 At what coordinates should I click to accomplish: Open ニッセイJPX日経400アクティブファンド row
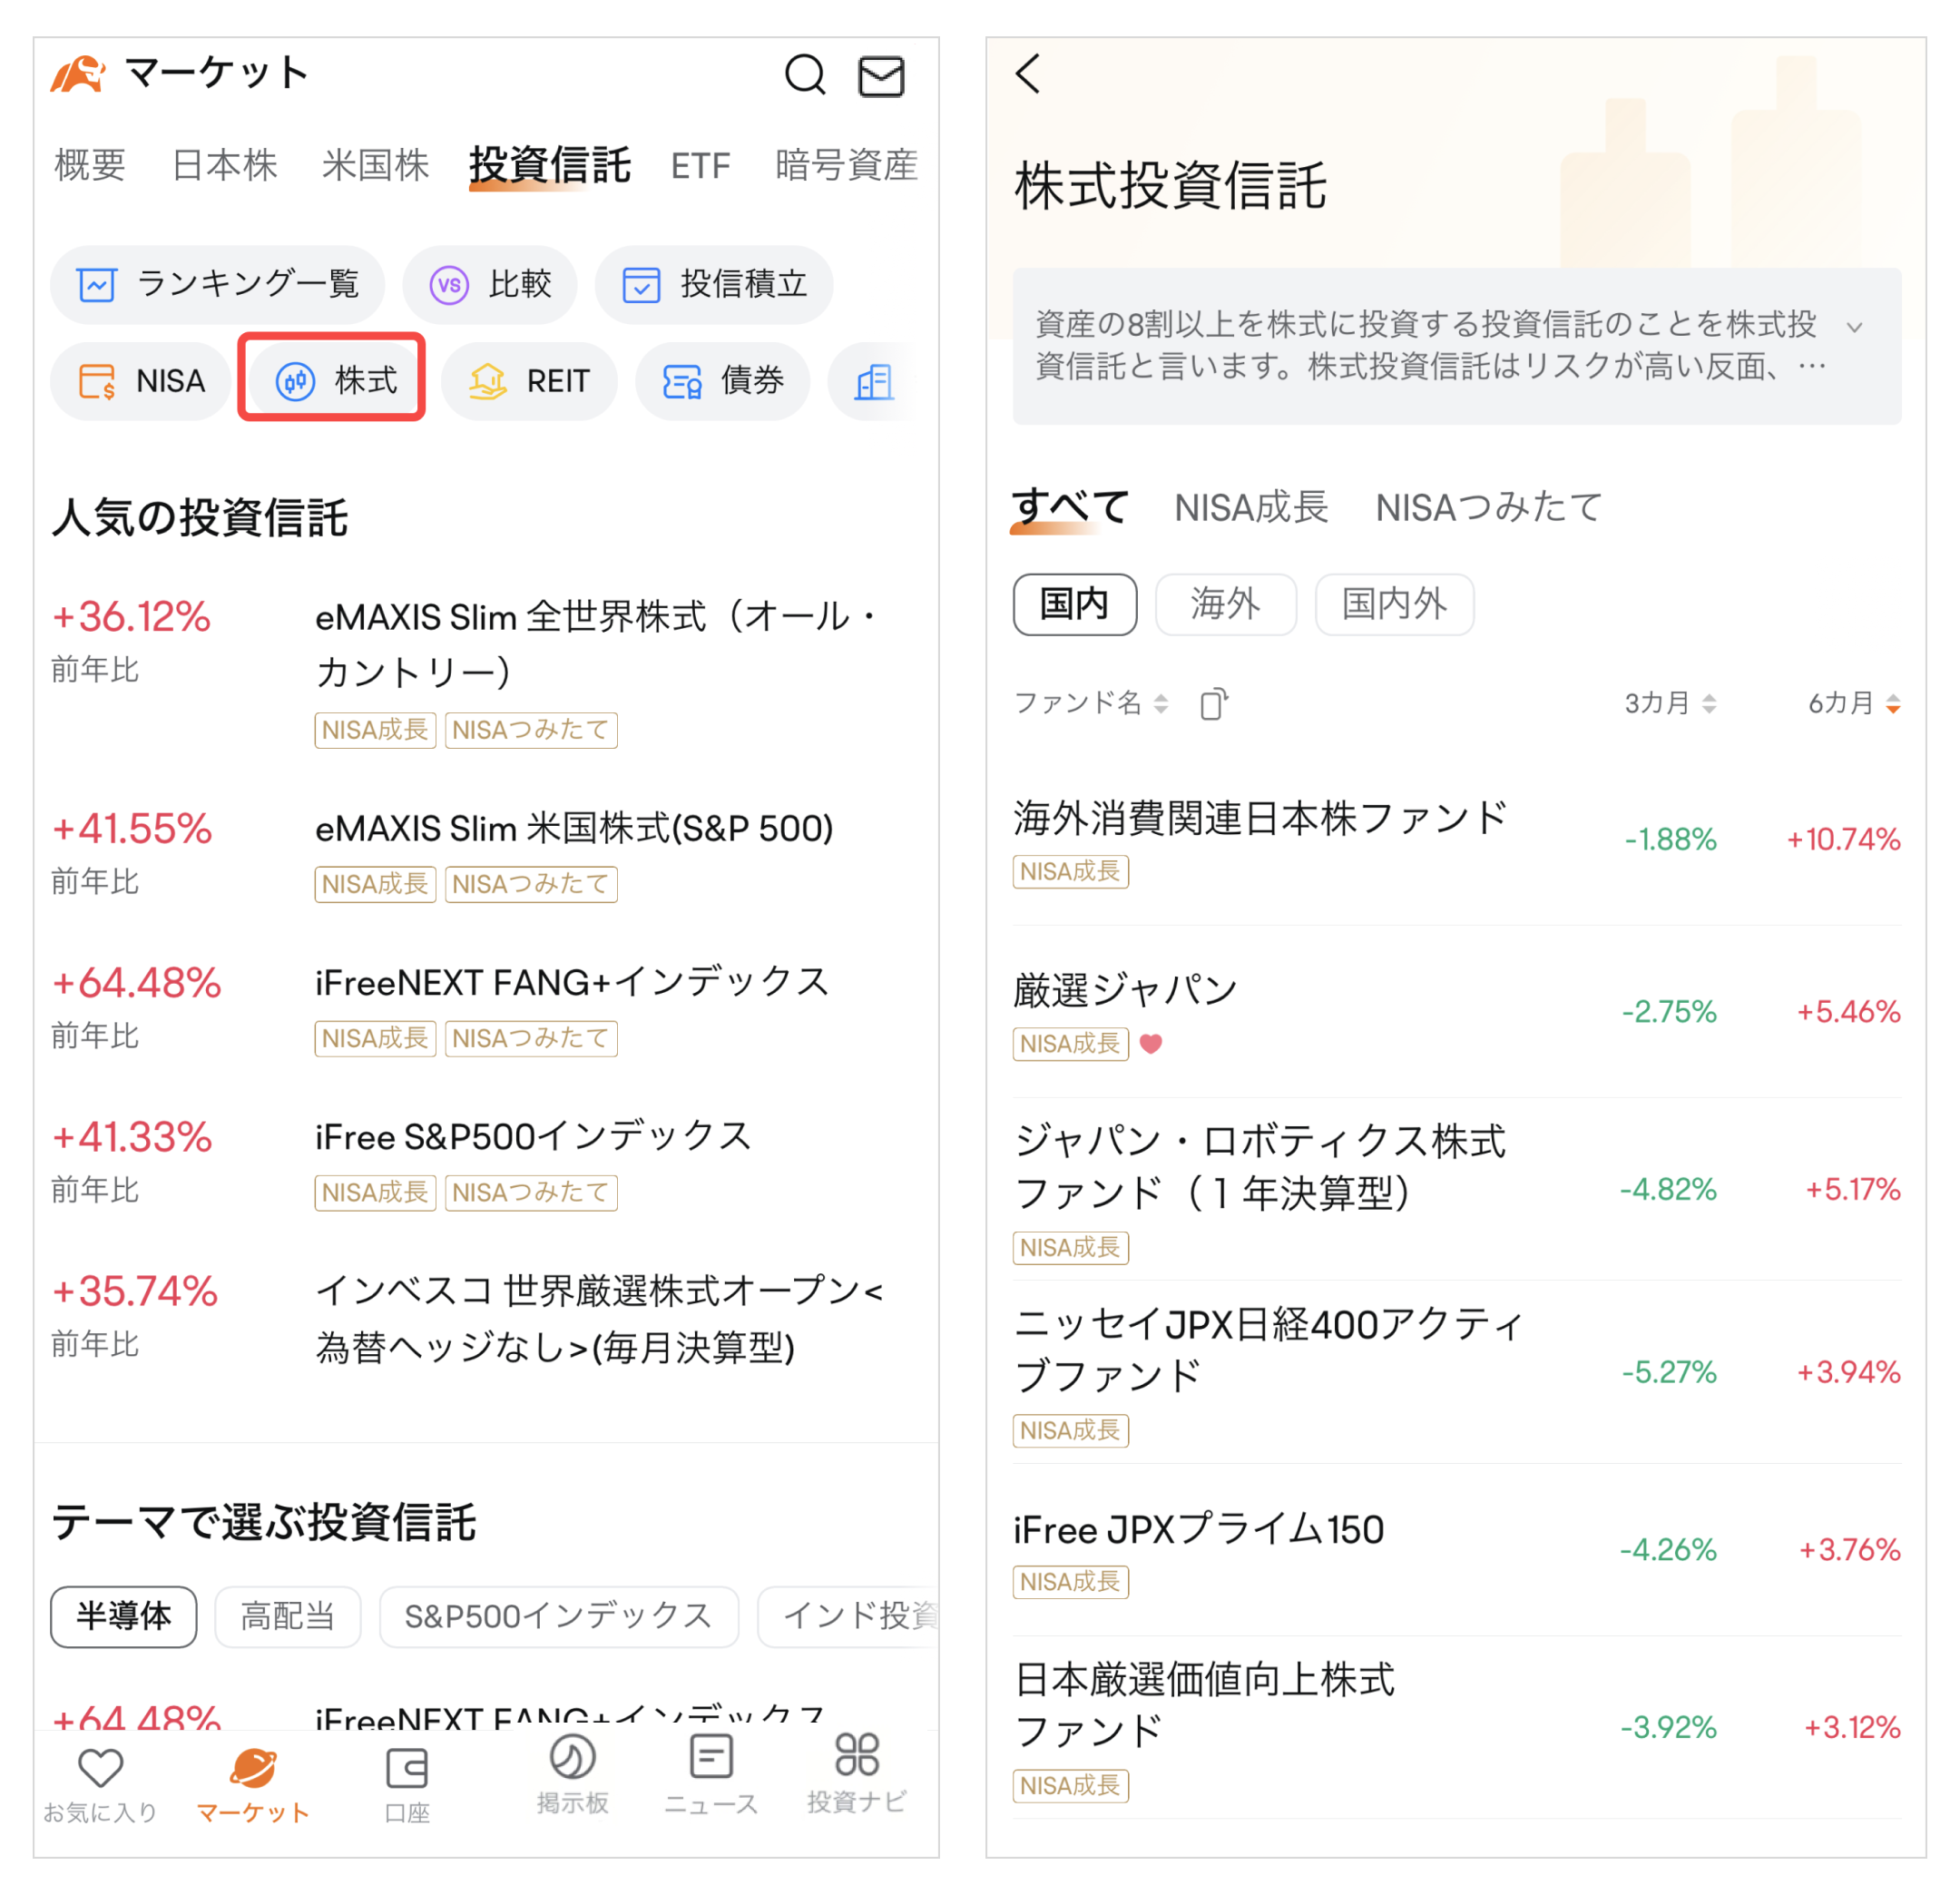(x=1457, y=1373)
